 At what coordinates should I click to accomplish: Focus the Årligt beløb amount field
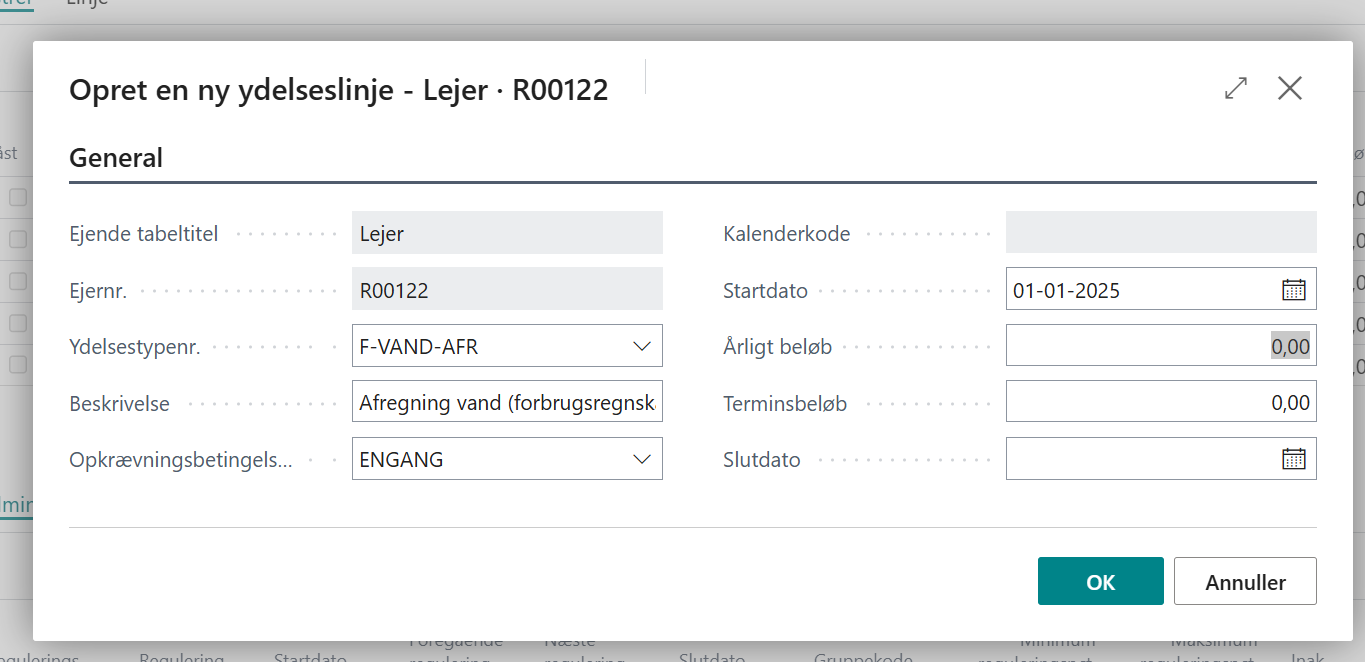[x=1160, y=346]
